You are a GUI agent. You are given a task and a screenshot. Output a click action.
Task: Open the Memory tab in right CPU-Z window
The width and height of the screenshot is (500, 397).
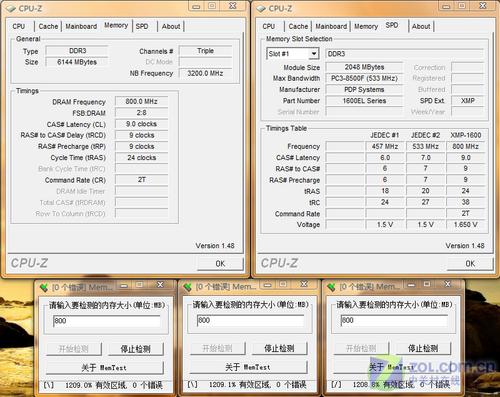coord(366,26)
